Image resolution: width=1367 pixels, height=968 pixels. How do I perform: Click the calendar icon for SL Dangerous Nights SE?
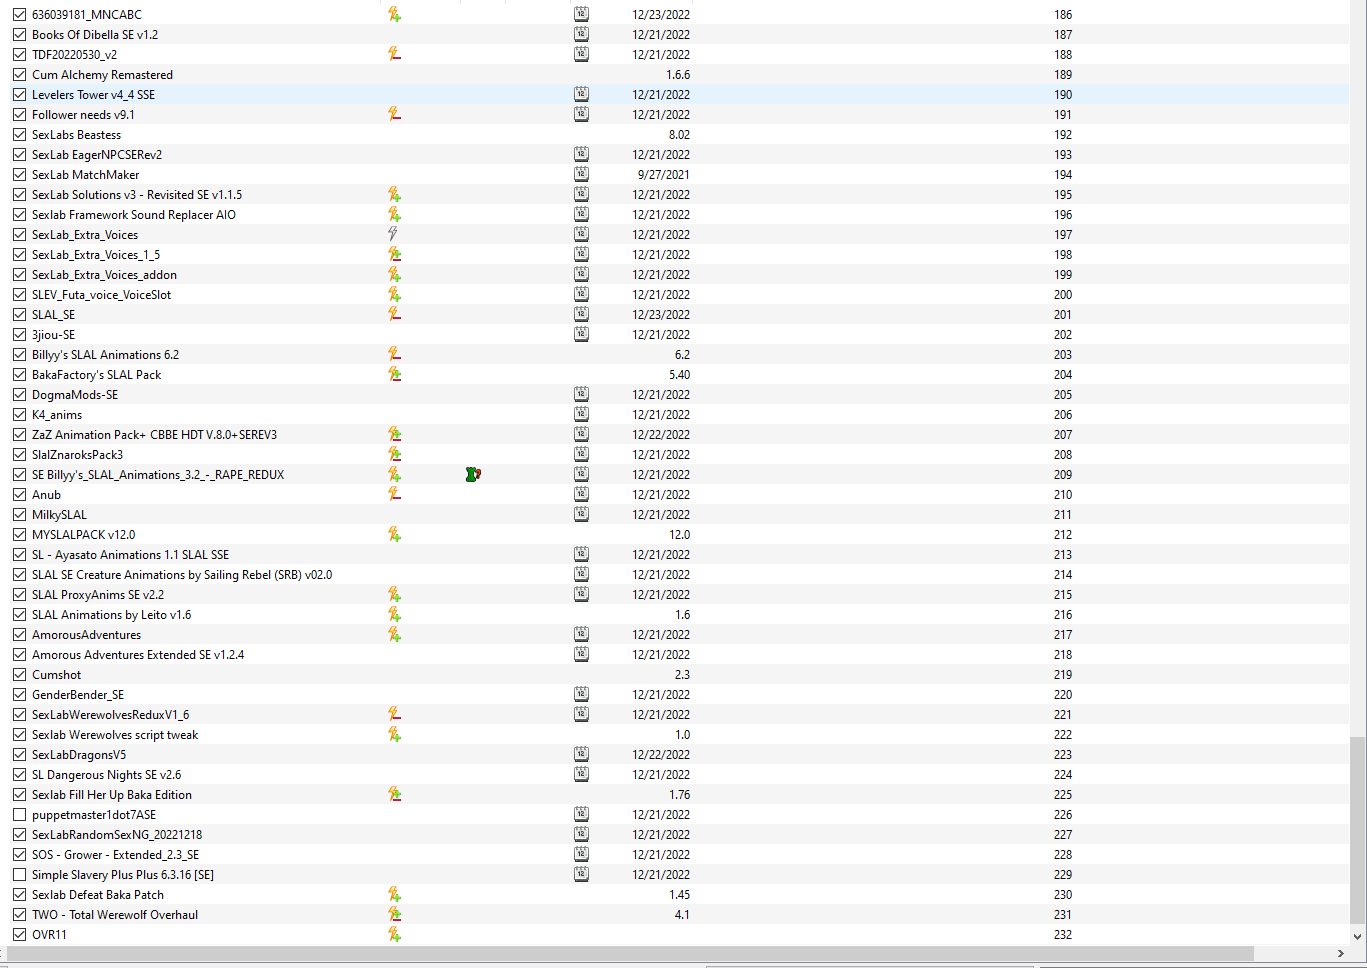581,775
